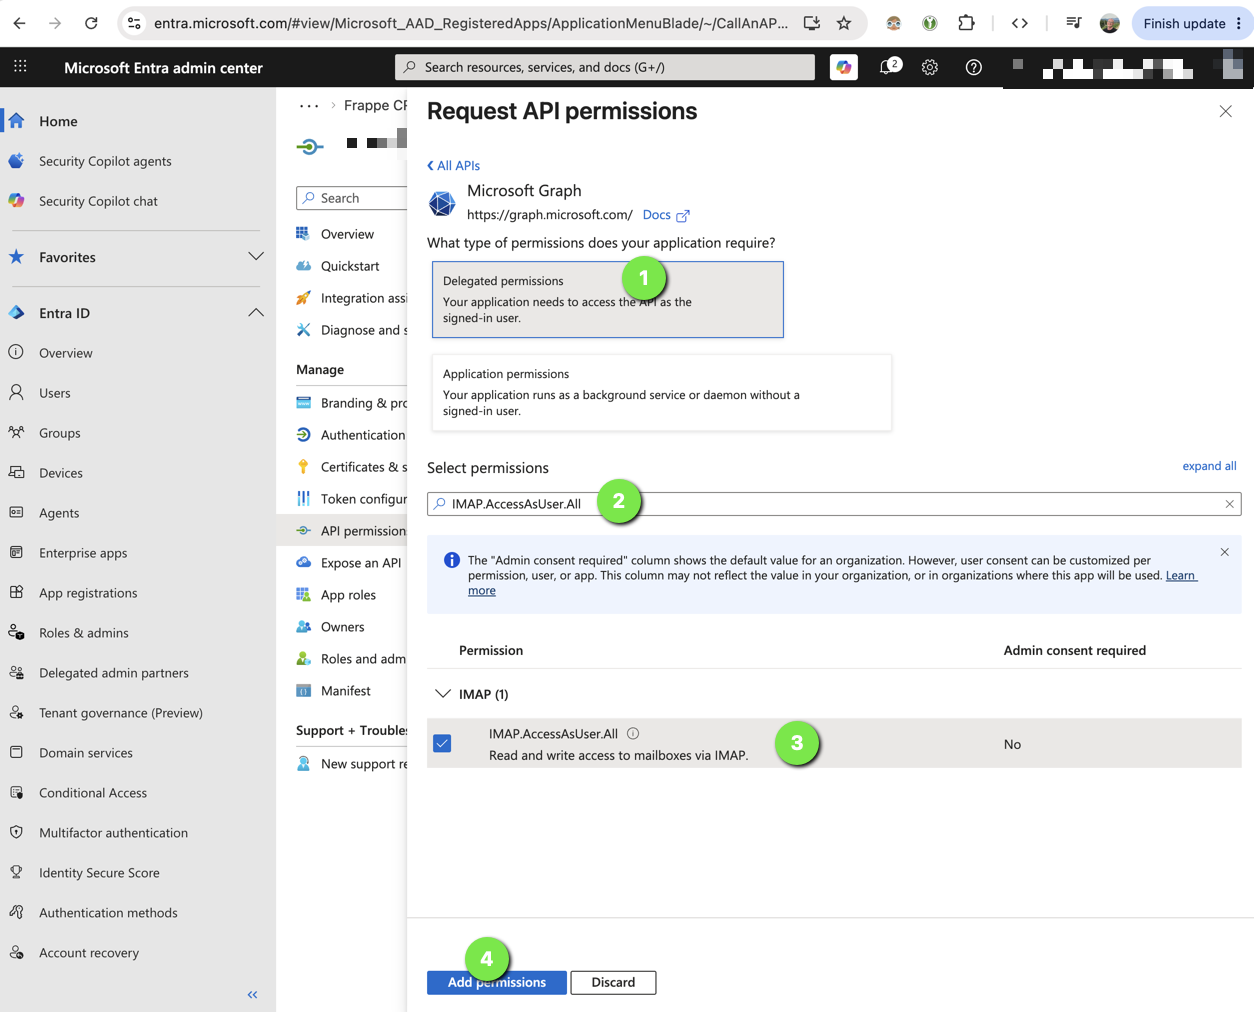The width and height of the screenshot is (1254, 1012).
Task: Click the Security Copilot chat icon
Action: [17, 201]
